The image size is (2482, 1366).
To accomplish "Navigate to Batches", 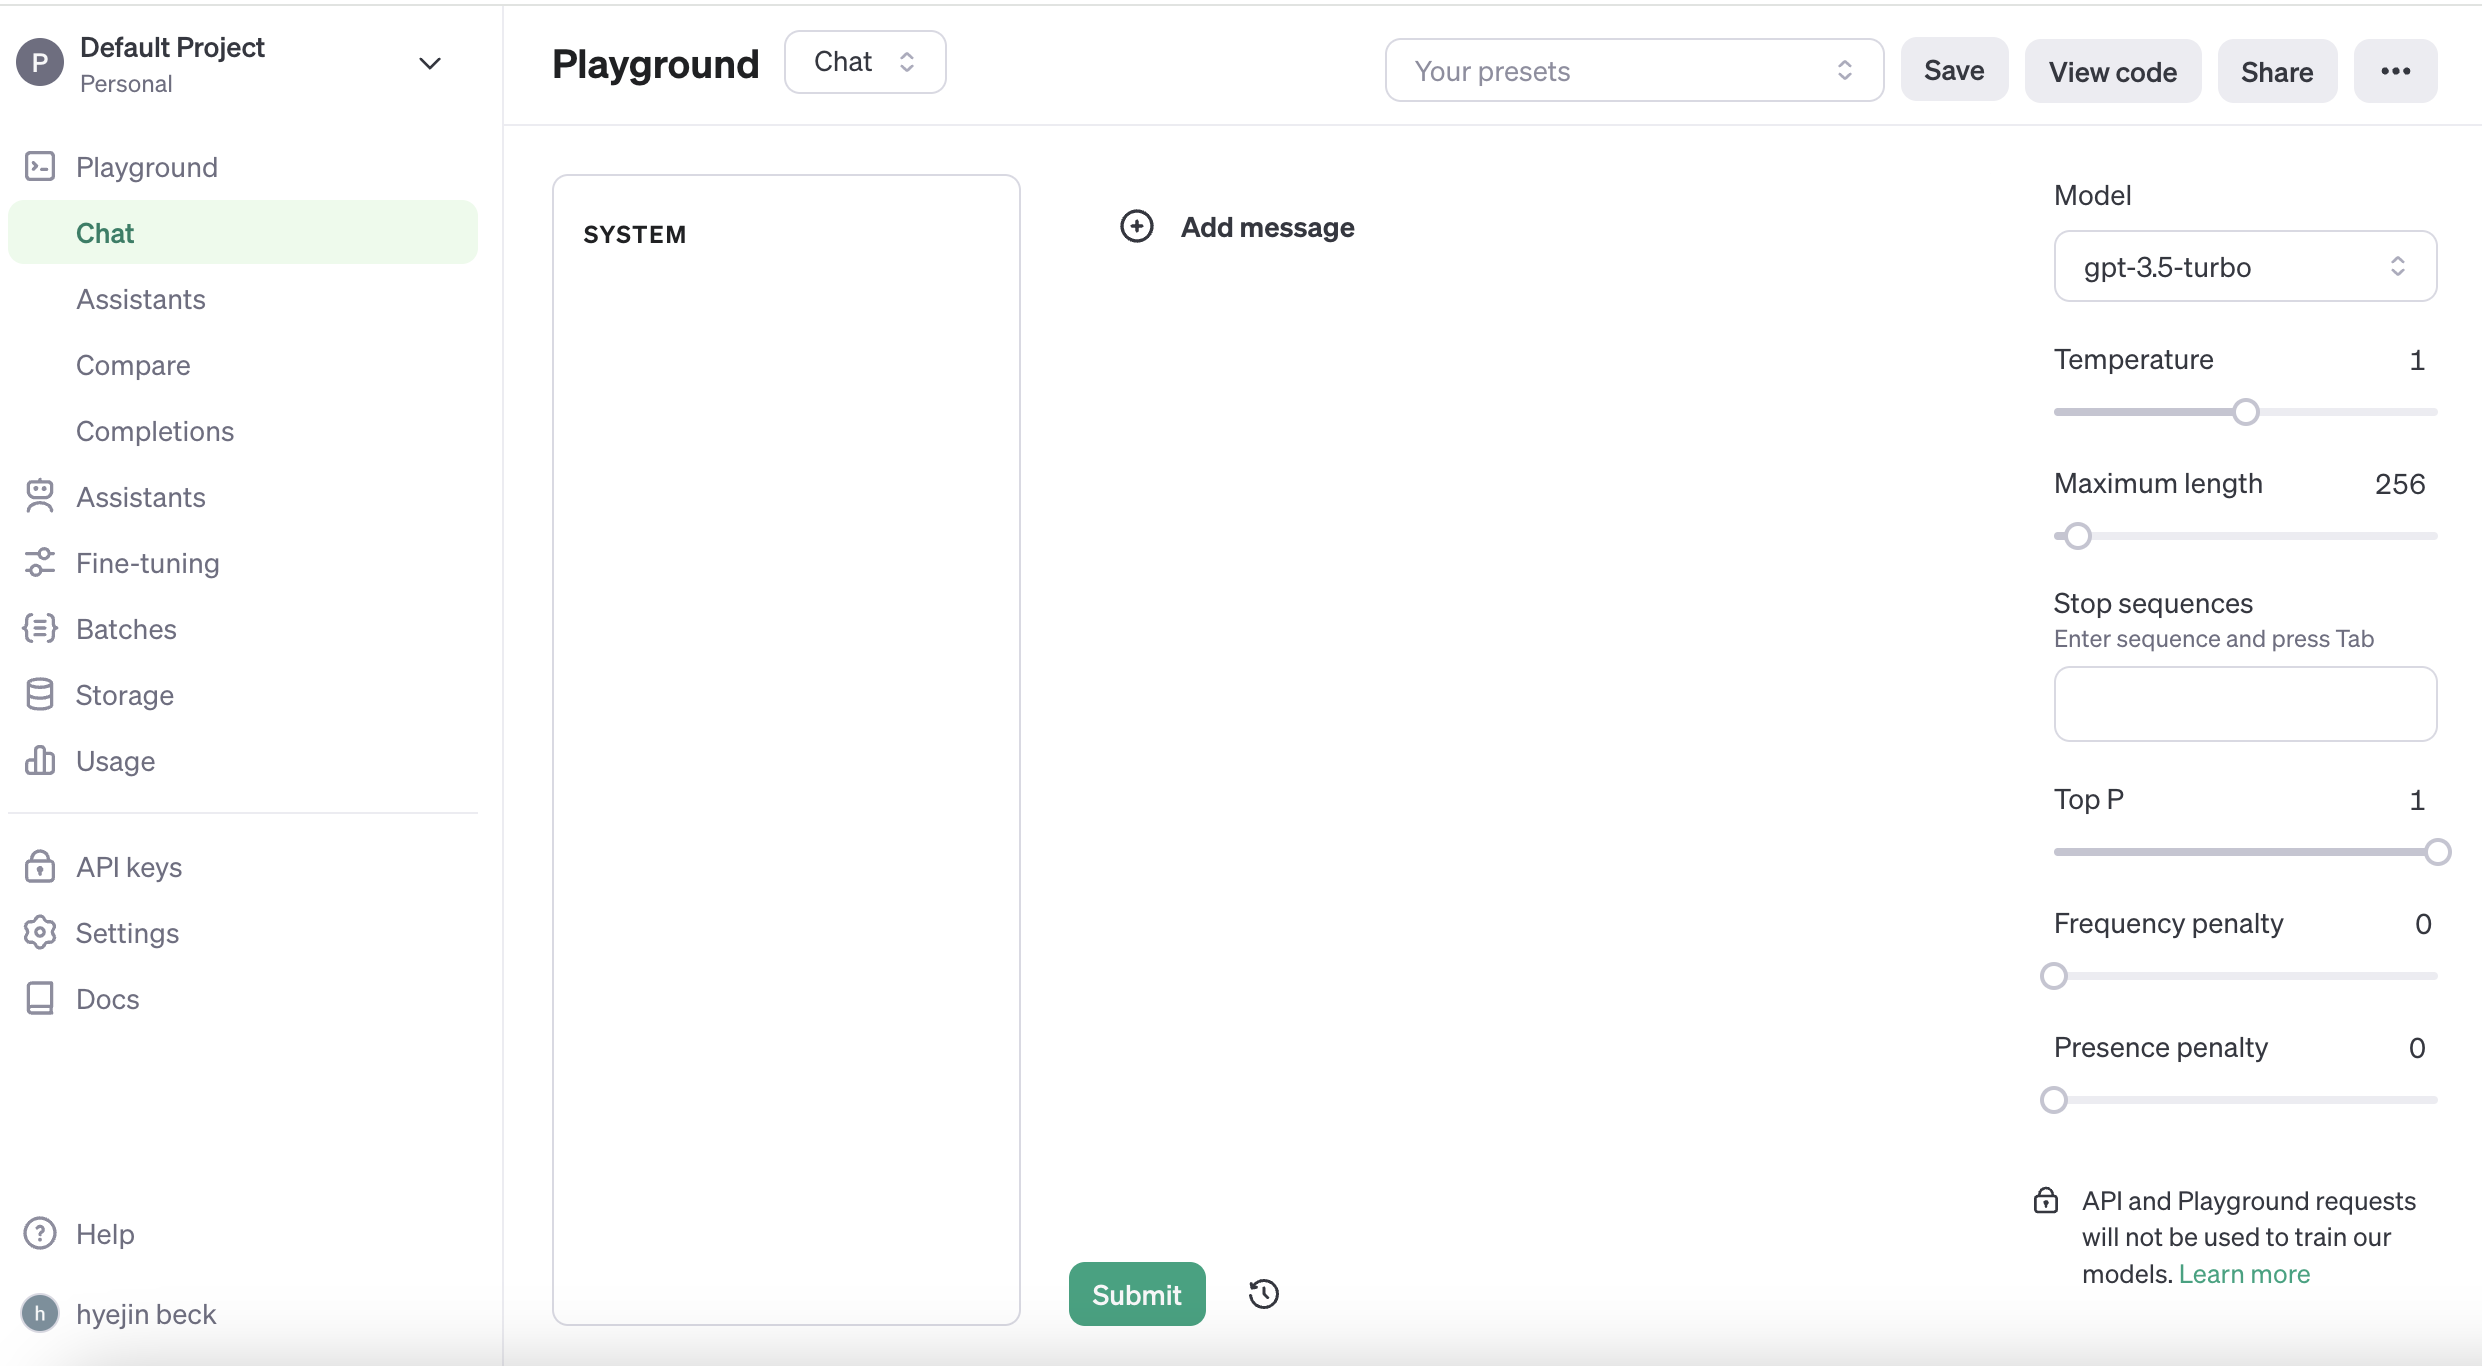I will 126,628.
